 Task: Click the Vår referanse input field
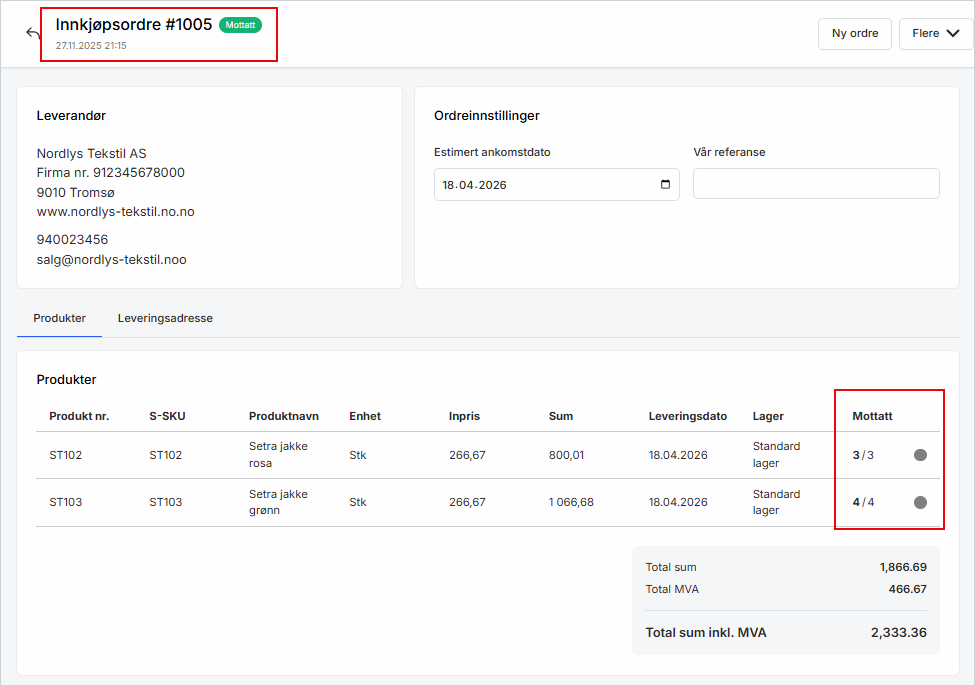pyautogui.click(x=816, y=184)
